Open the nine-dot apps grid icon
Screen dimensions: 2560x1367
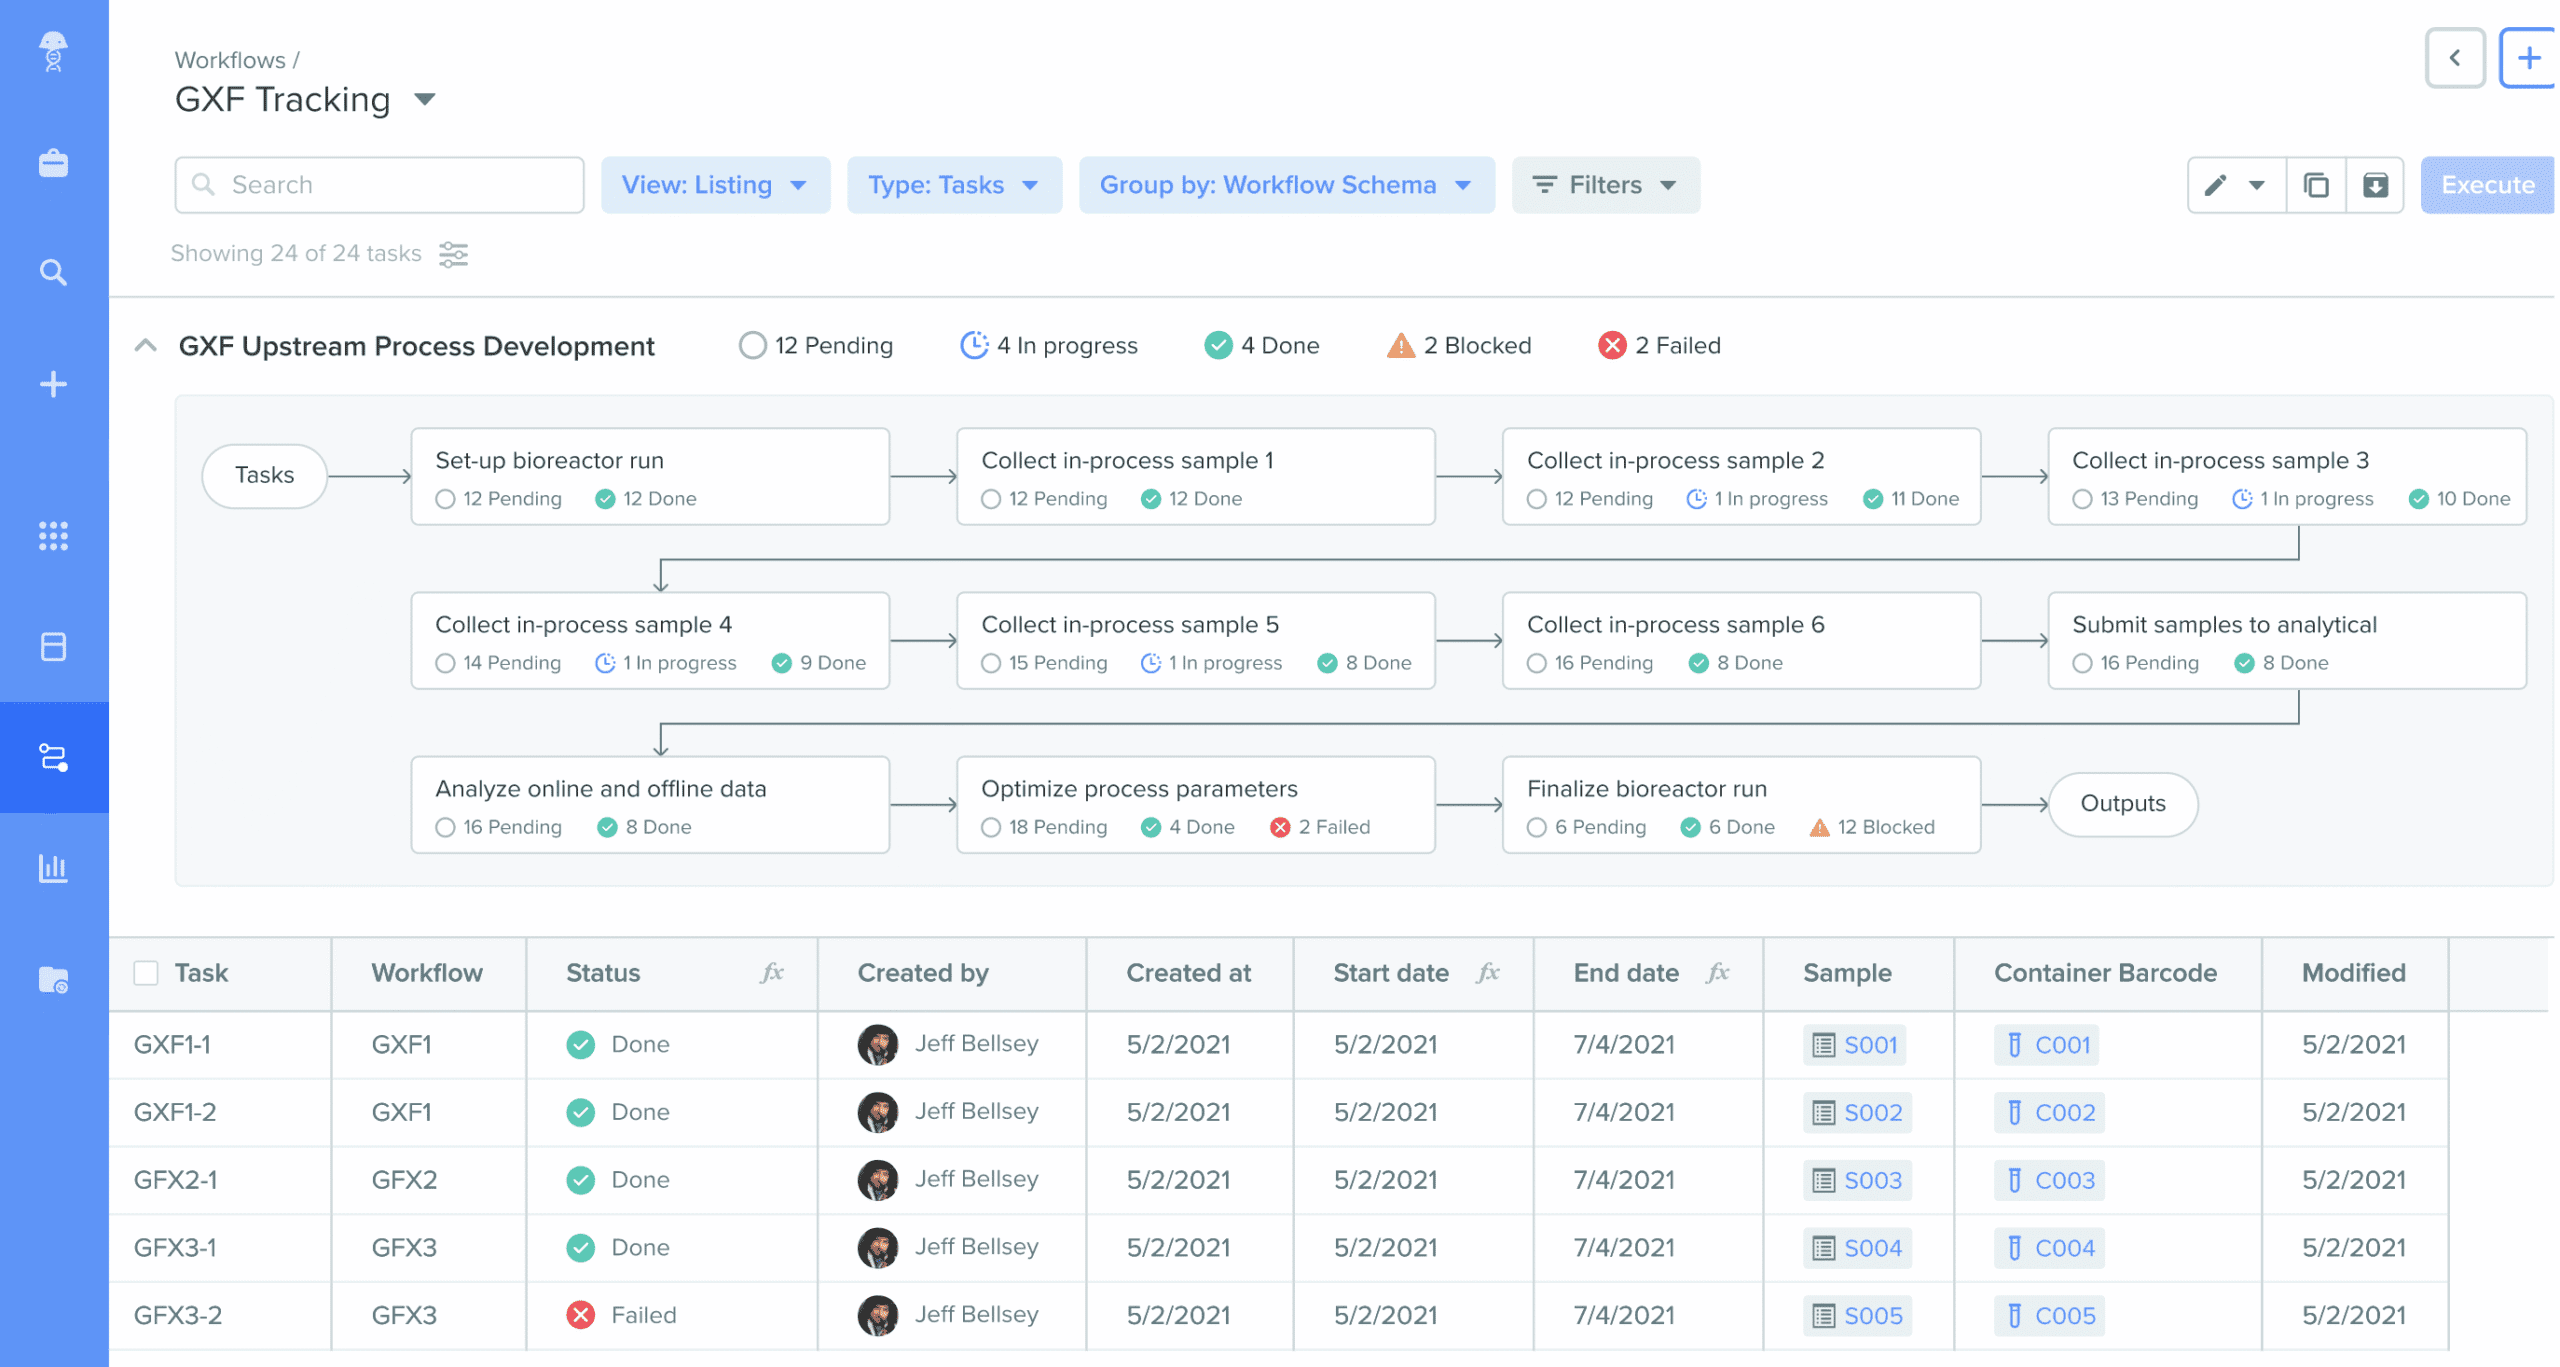tap(53, 536)
